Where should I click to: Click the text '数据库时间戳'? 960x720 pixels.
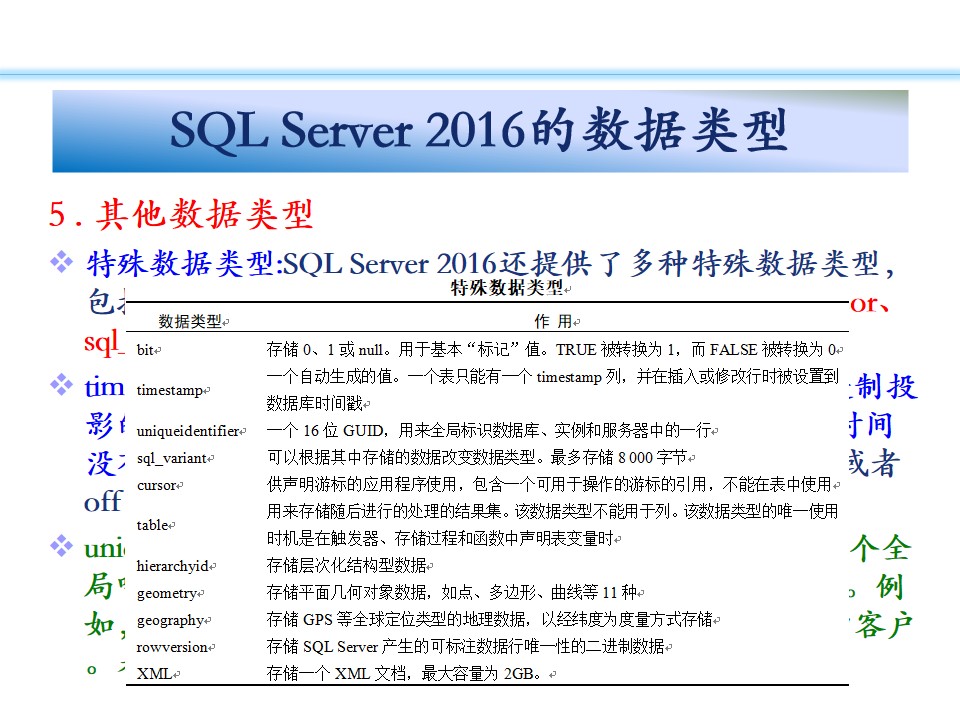coord(315,403)
